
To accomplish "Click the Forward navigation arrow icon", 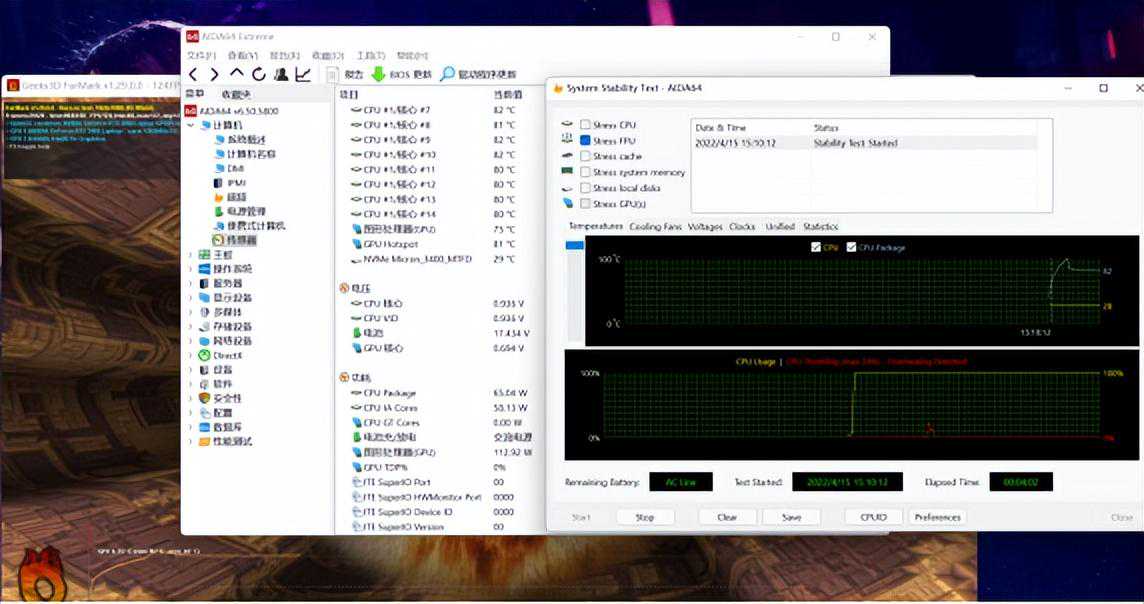I will [214, 74].
